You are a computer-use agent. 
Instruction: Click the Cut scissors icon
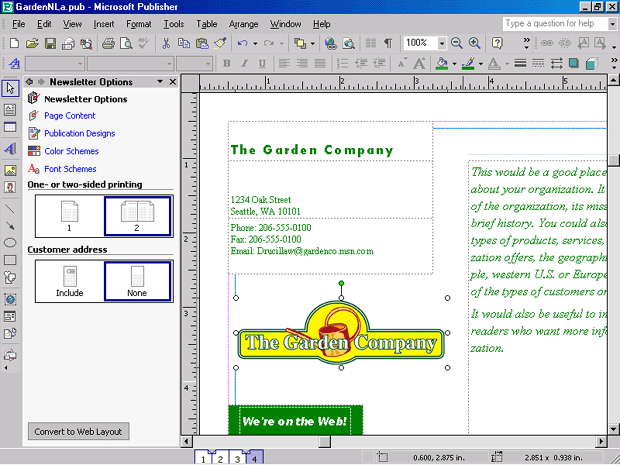166,43
